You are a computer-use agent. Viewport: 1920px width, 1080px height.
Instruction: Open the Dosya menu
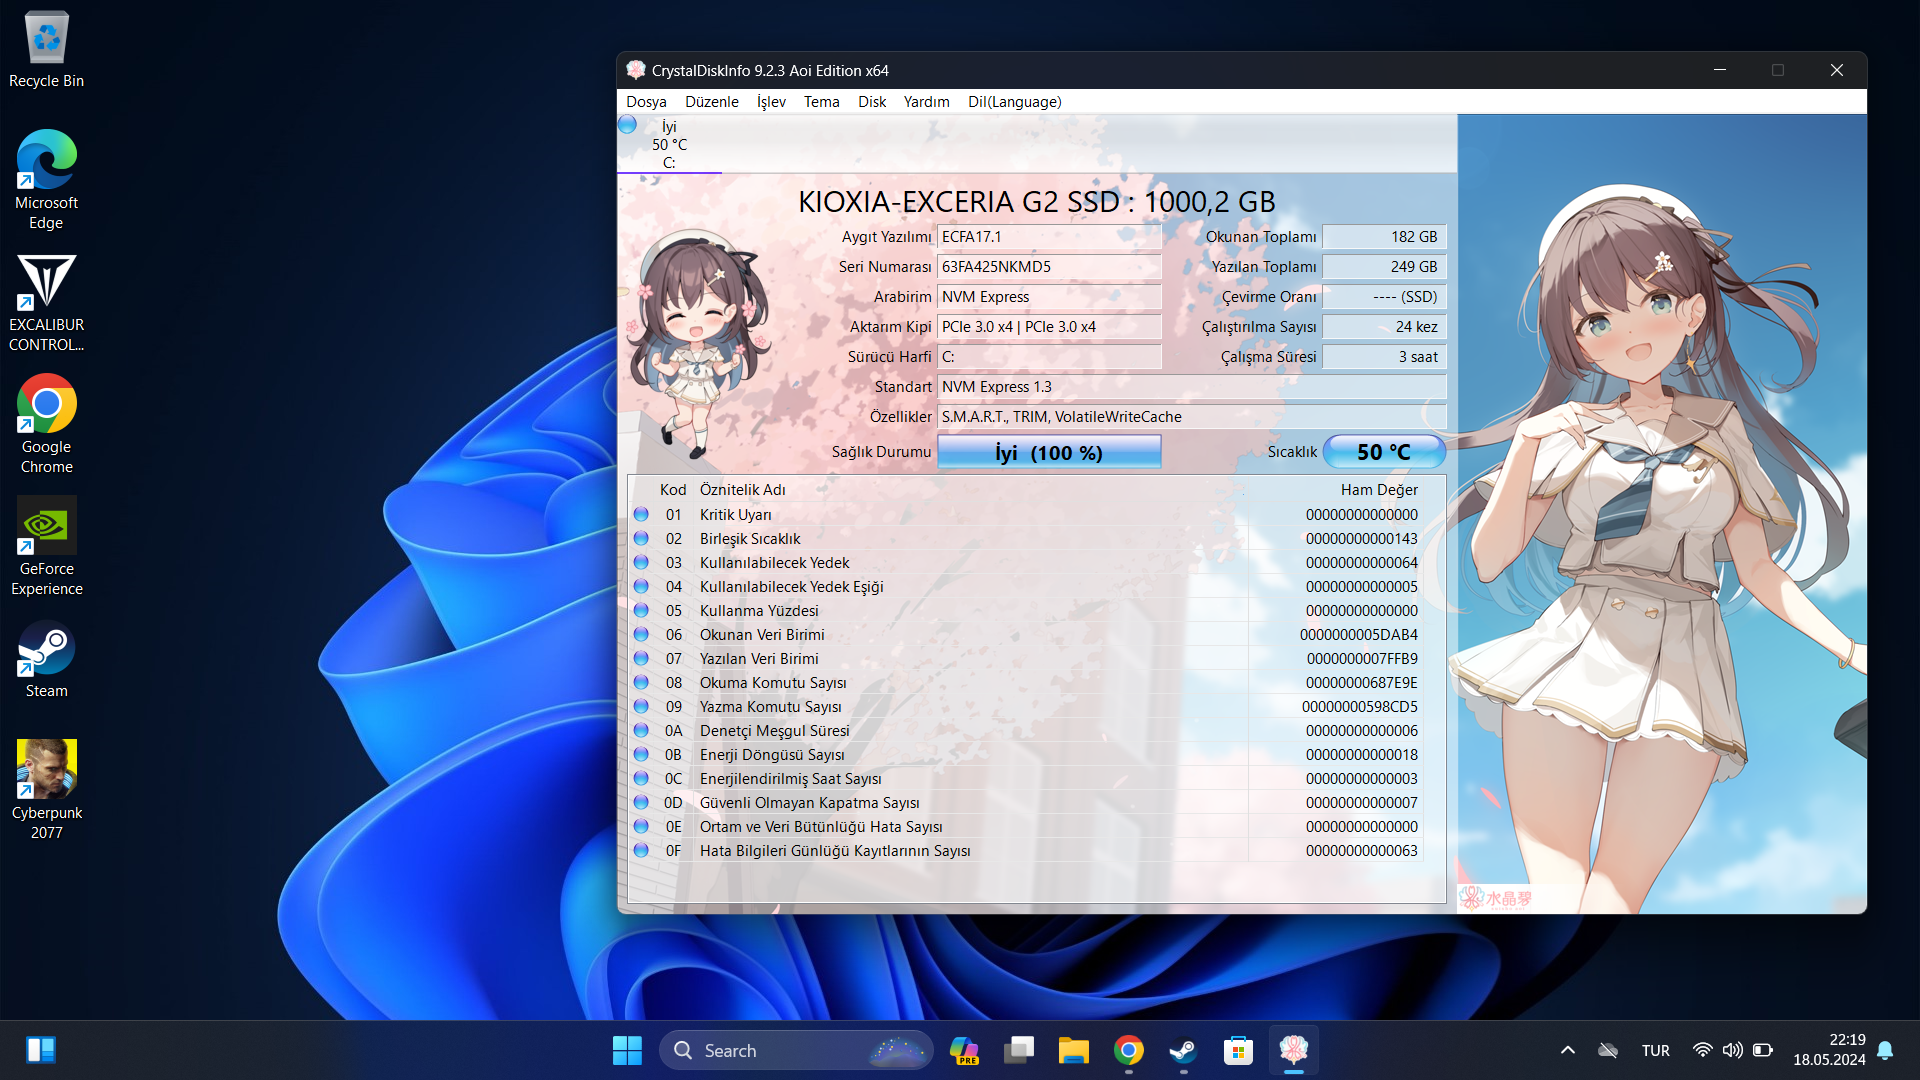point(646,102)
